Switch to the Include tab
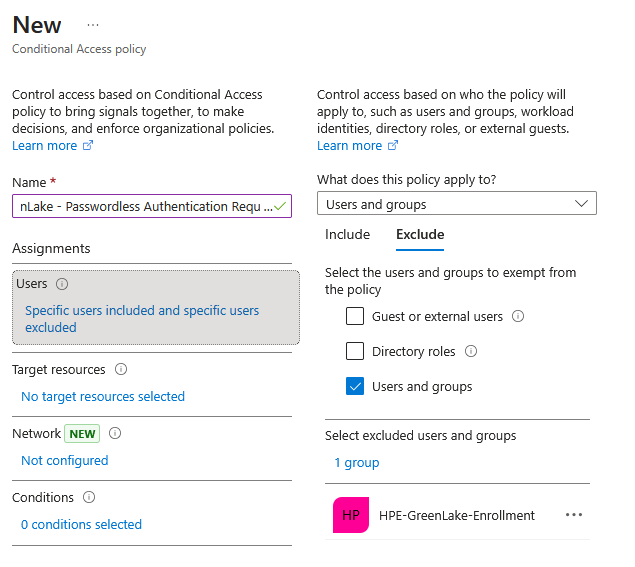 click(347, 235)
